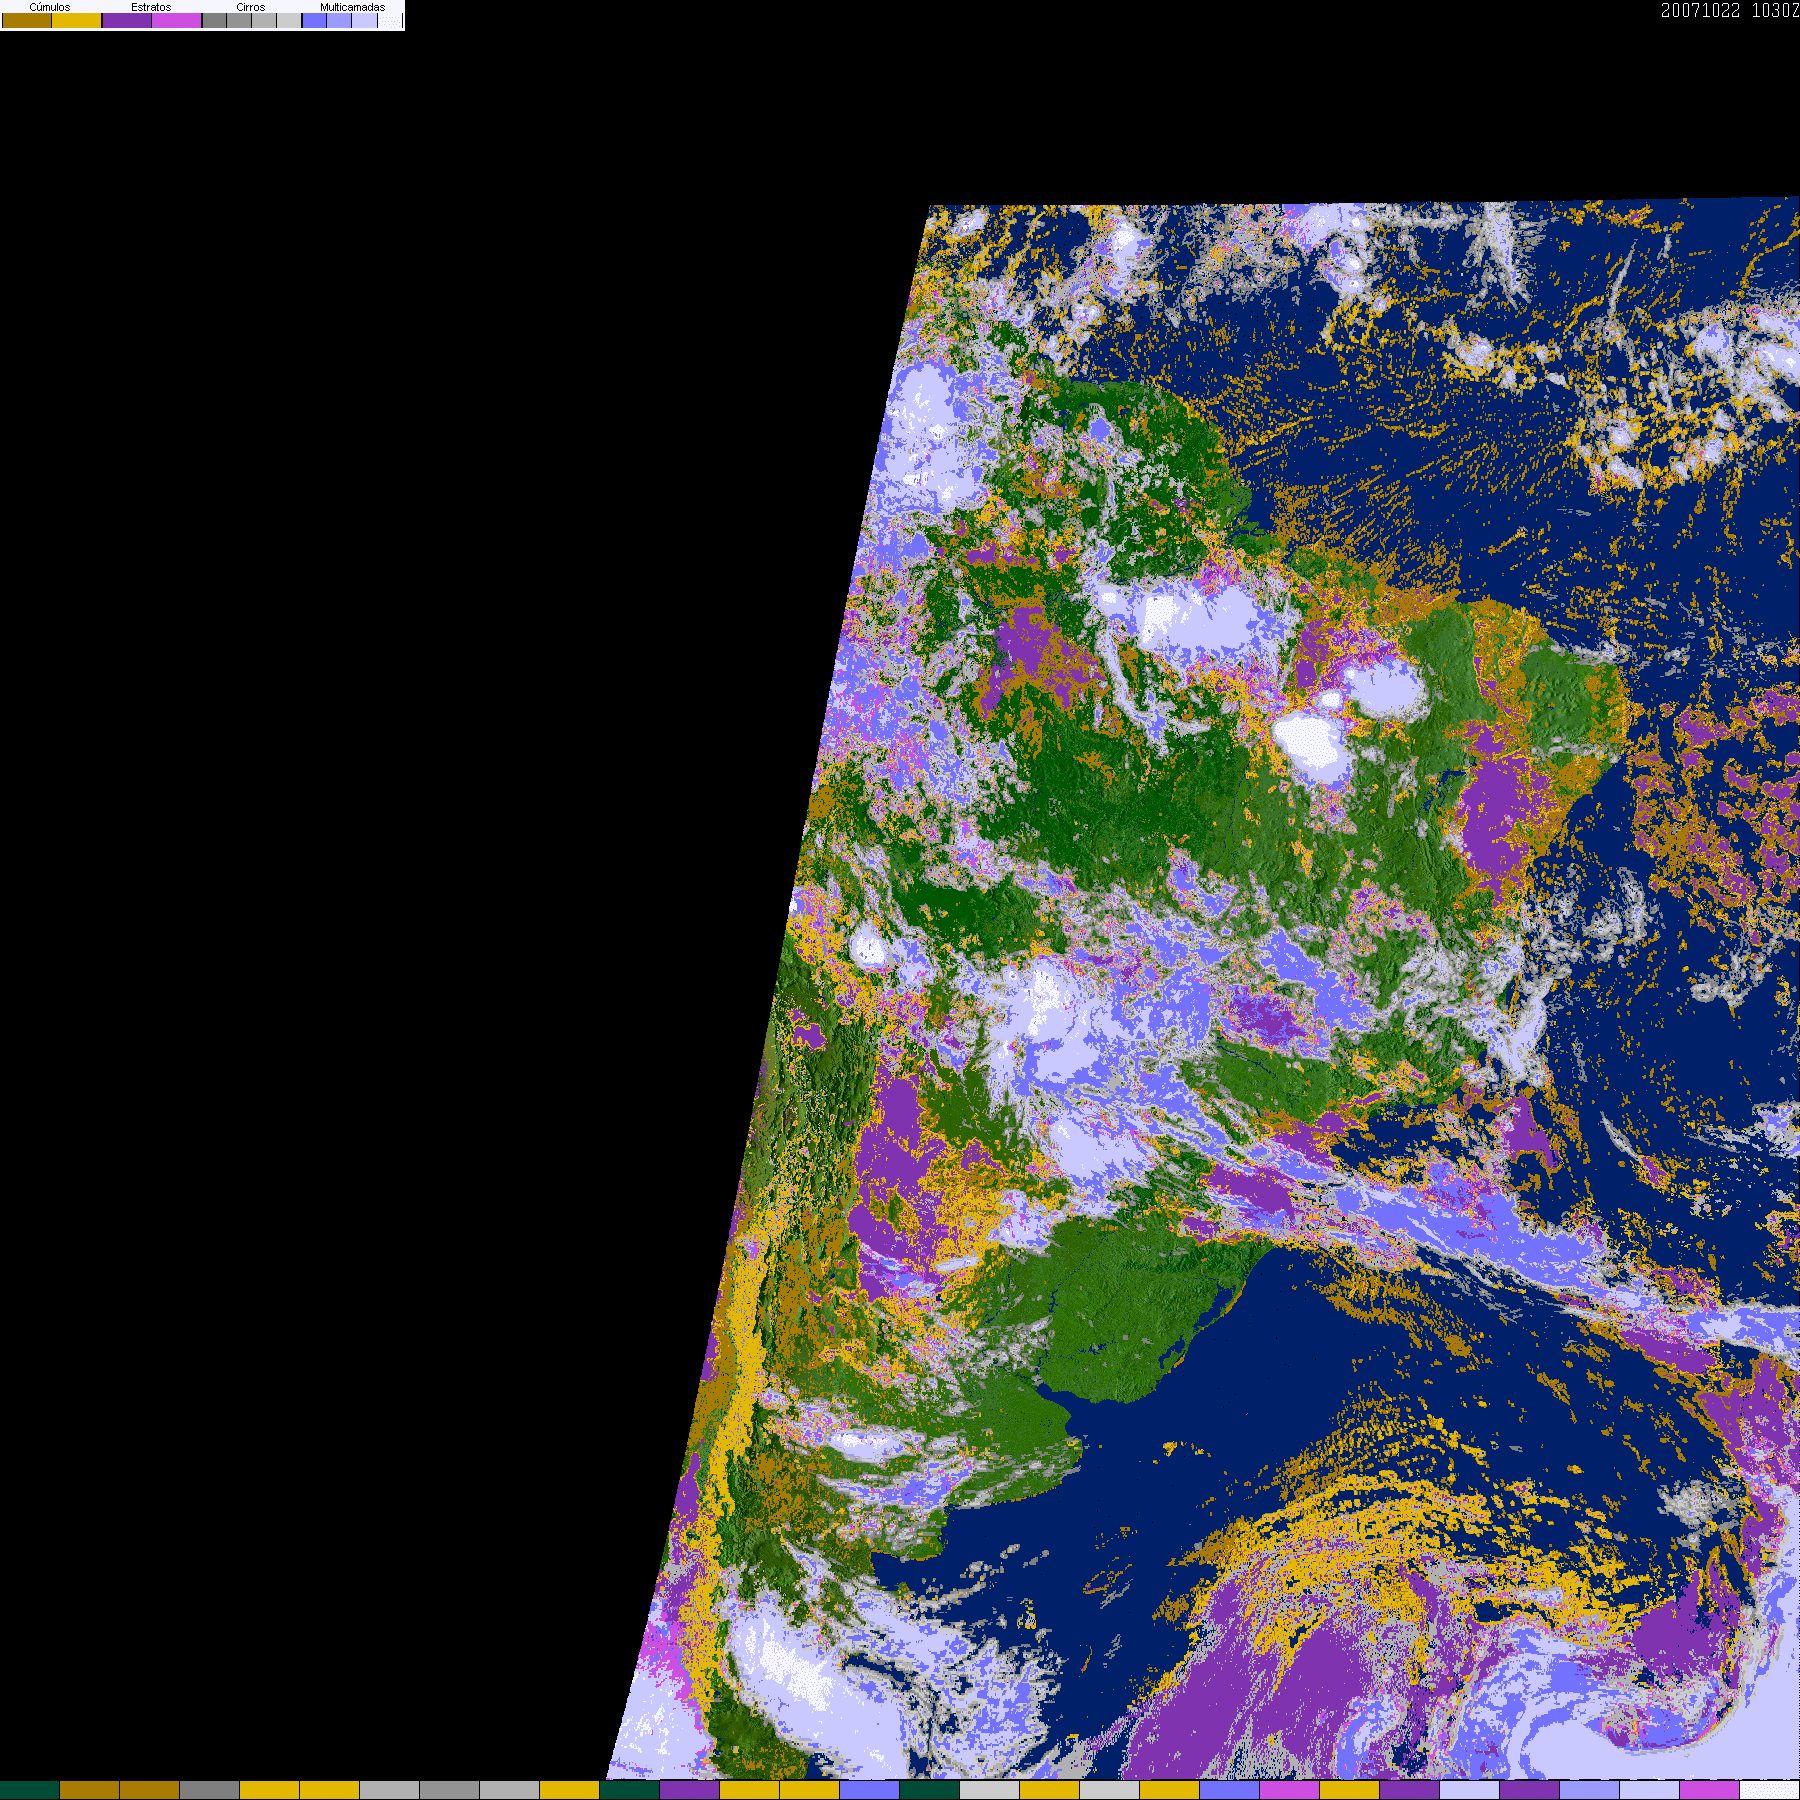Viewport: 1800px width, 1800px height.
Task: Click the Estratos legend label
Action: tap(151, 7)
